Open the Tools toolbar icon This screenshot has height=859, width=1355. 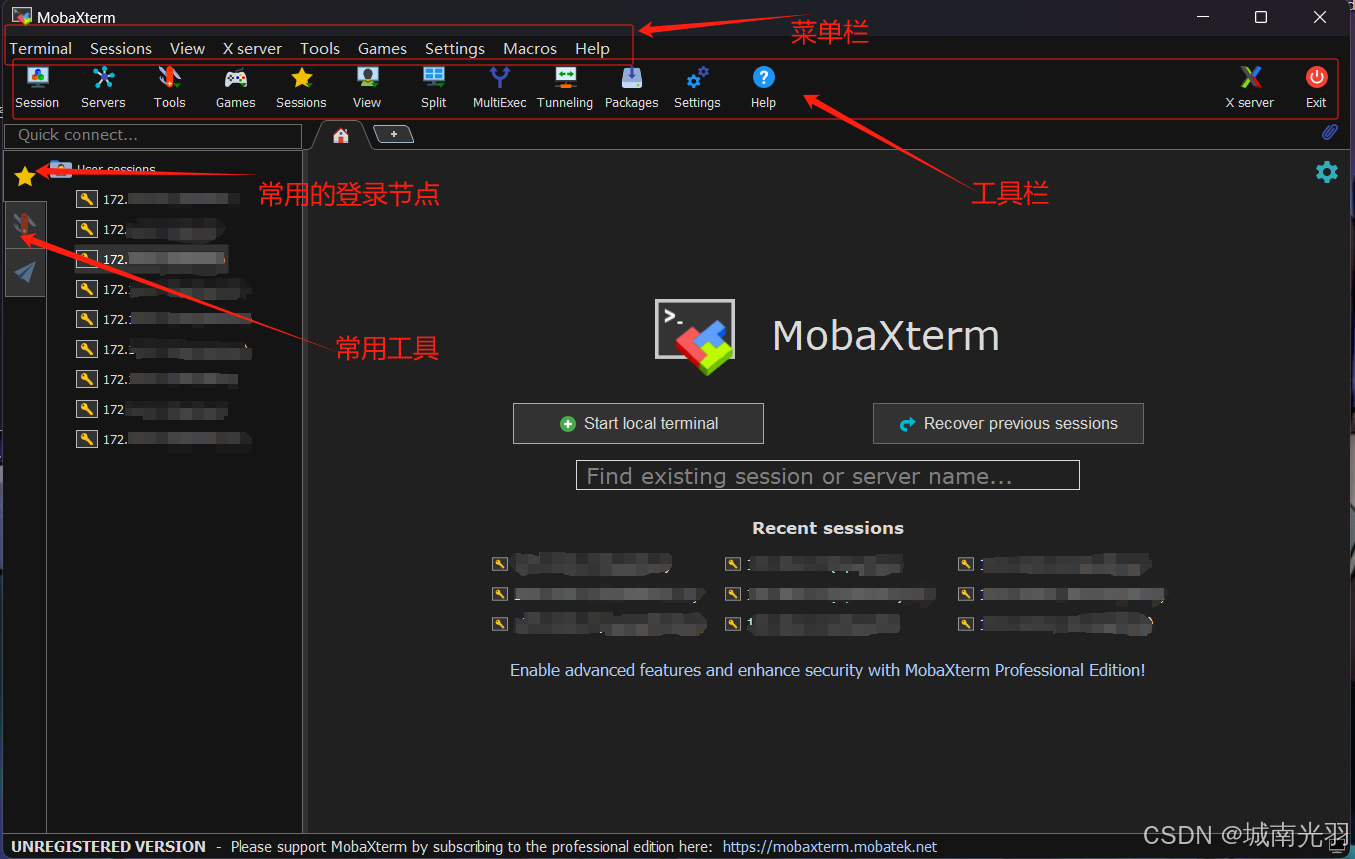click(169, 87)
